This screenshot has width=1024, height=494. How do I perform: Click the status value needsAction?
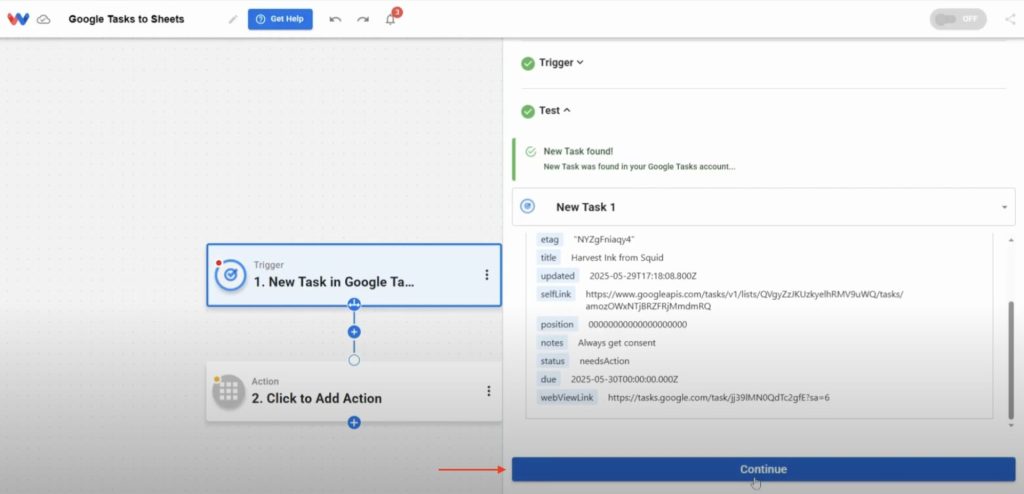click(604, 361)
